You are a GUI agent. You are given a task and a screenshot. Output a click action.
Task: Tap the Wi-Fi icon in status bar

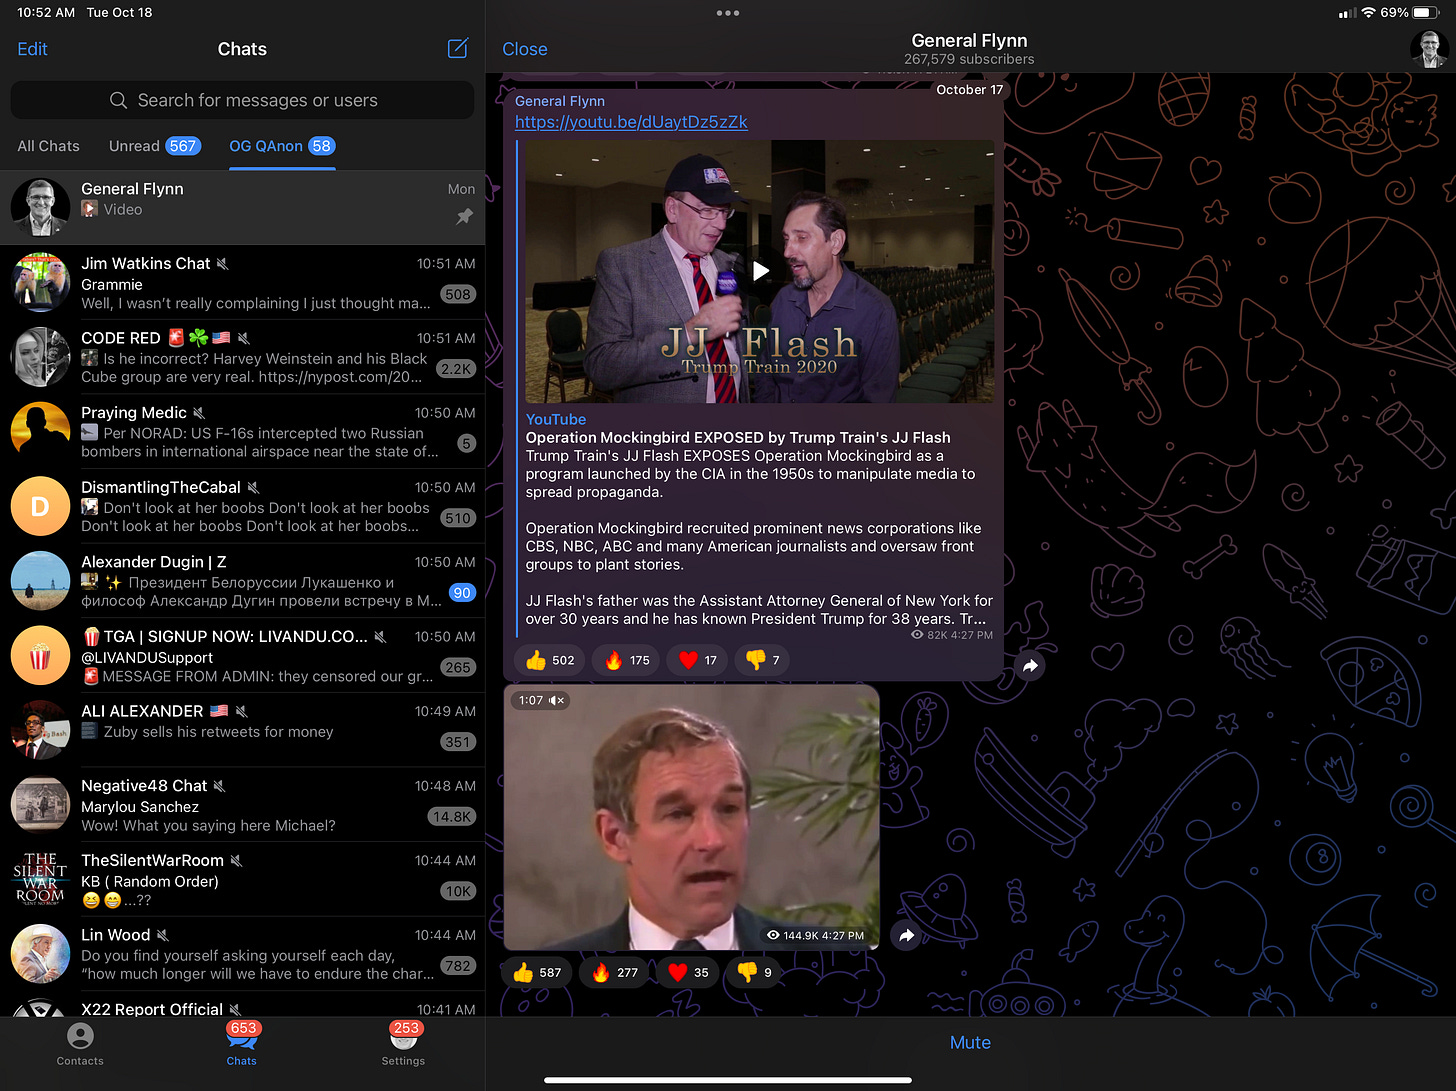click(x=1368, y=13)
